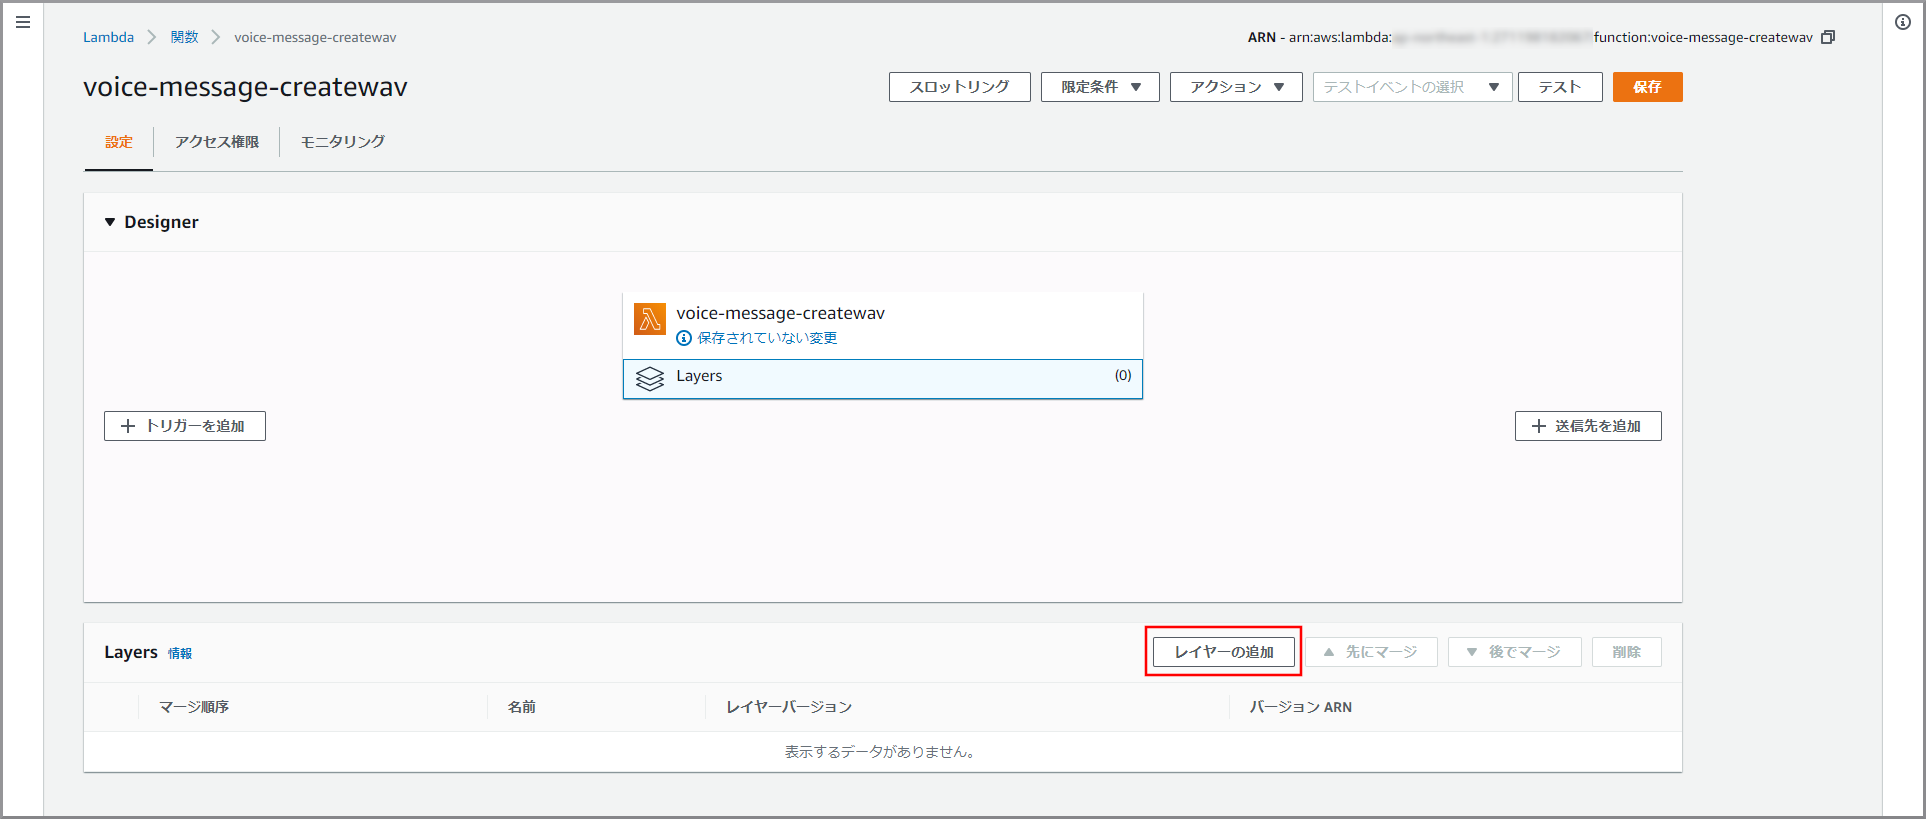Screen dimensions: 1926x819
Task: Click the voice-message-createwav breadcrumb text
Action: (315, 37)
